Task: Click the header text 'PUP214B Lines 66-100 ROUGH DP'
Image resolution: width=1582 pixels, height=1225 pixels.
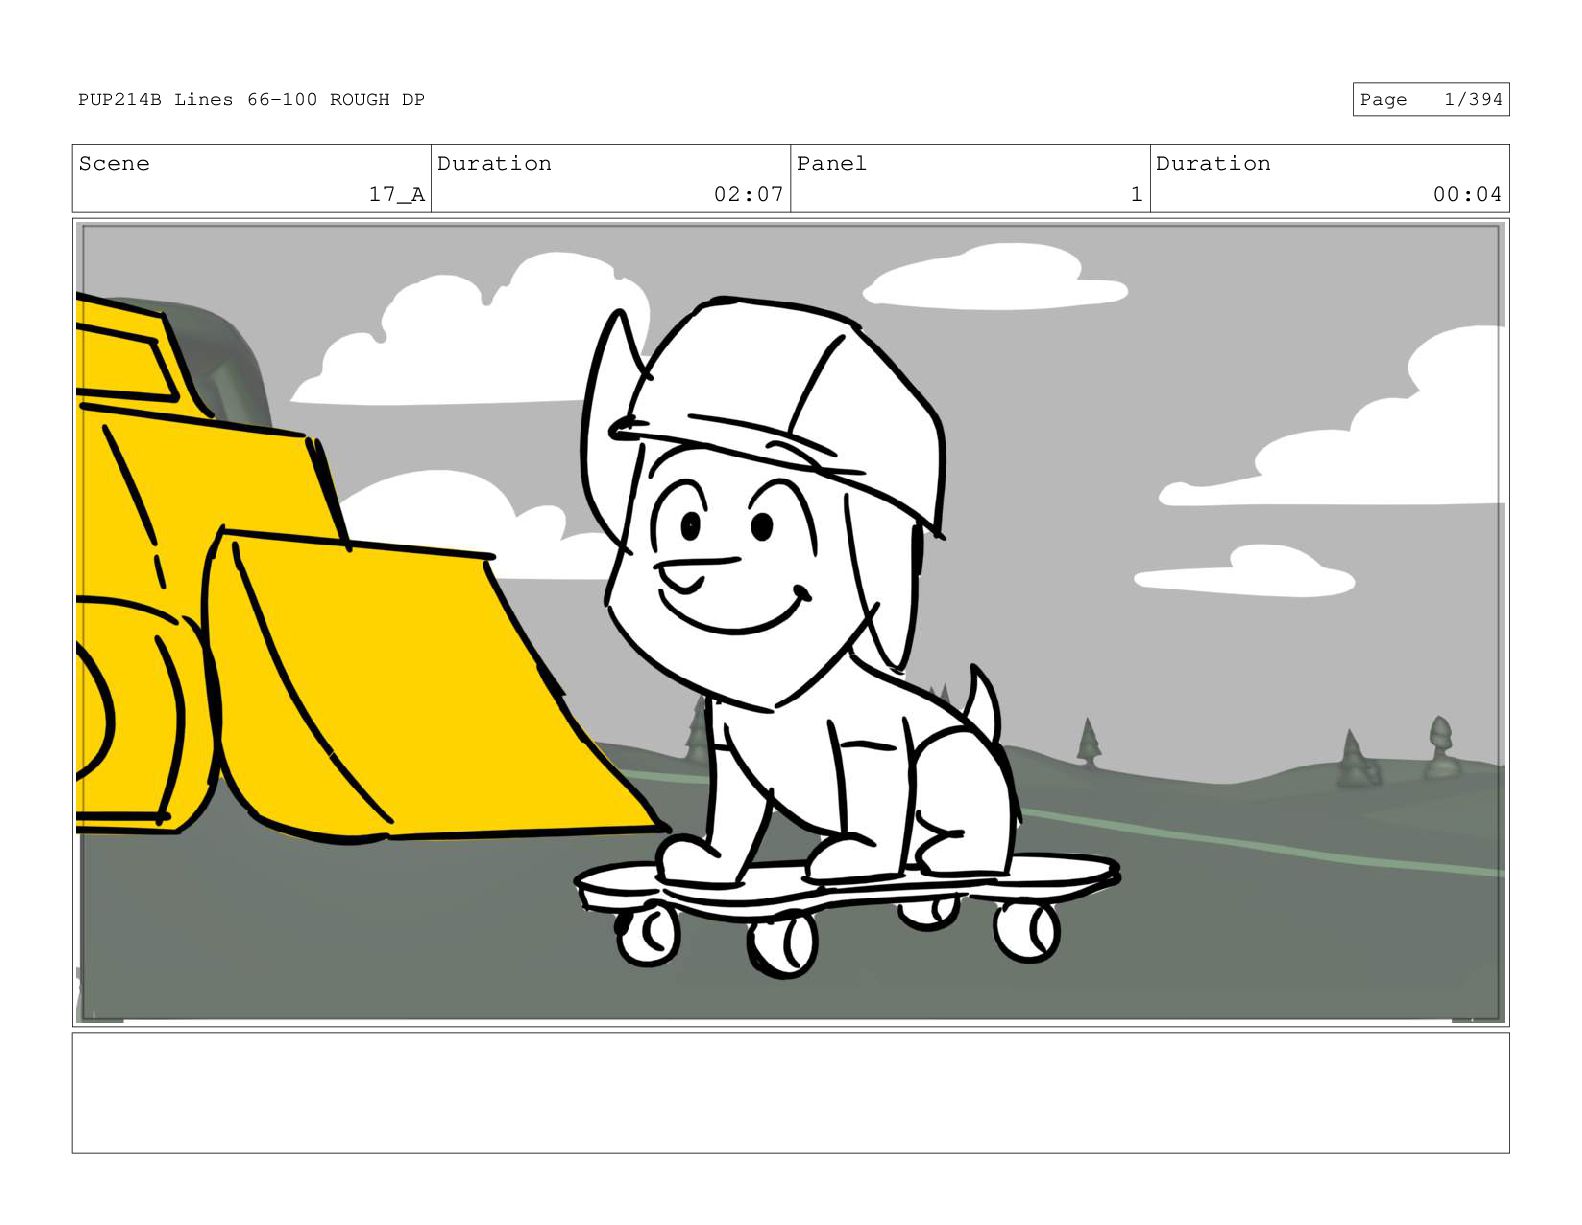Action: coord(251,100)
